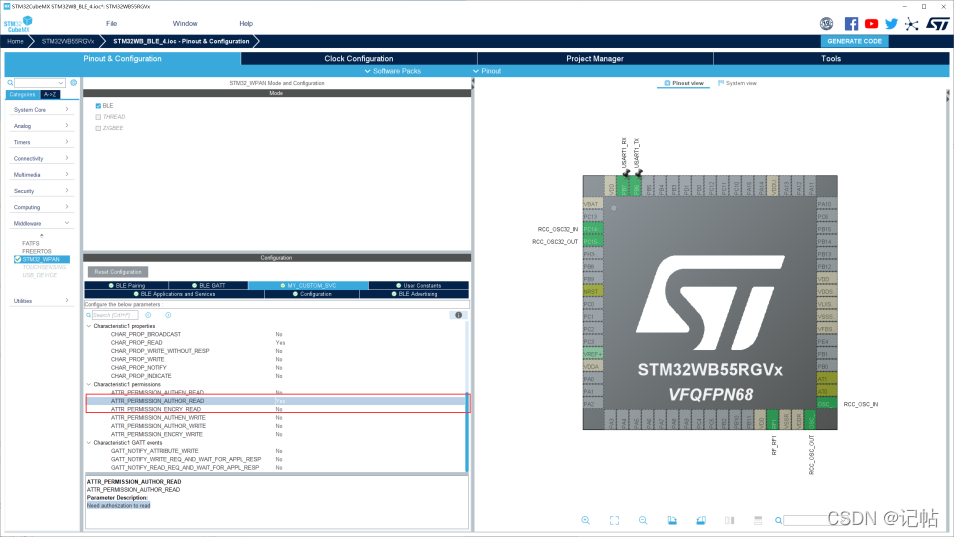Expand System Core category

40,110
